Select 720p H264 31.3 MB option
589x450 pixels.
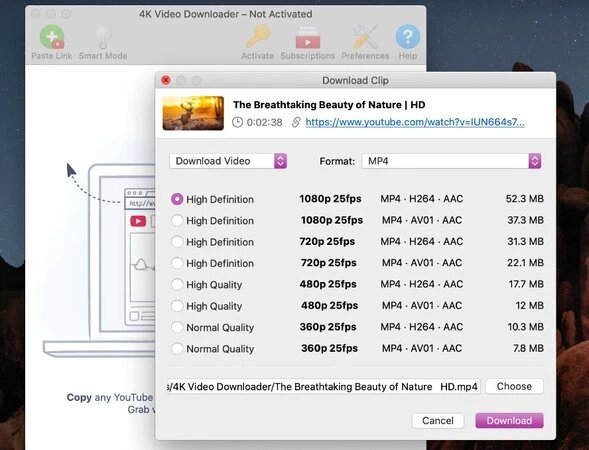pos(177,242)
